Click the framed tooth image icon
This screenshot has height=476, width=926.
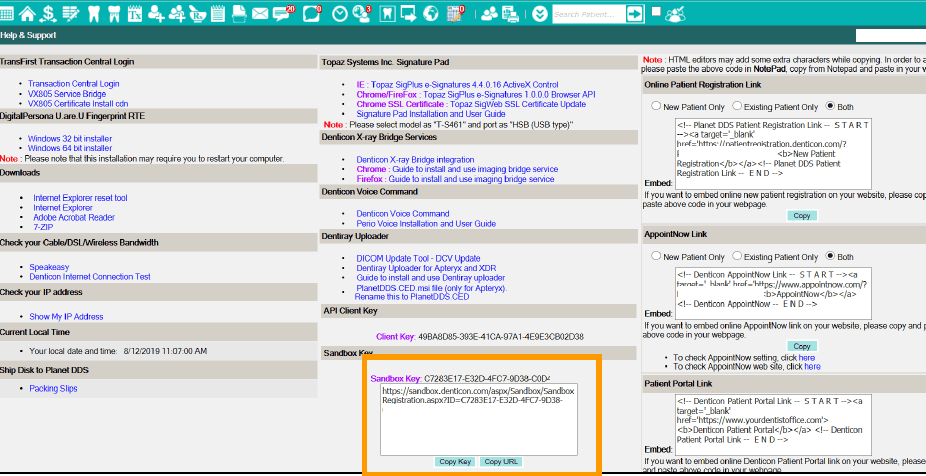pos(386,13)
